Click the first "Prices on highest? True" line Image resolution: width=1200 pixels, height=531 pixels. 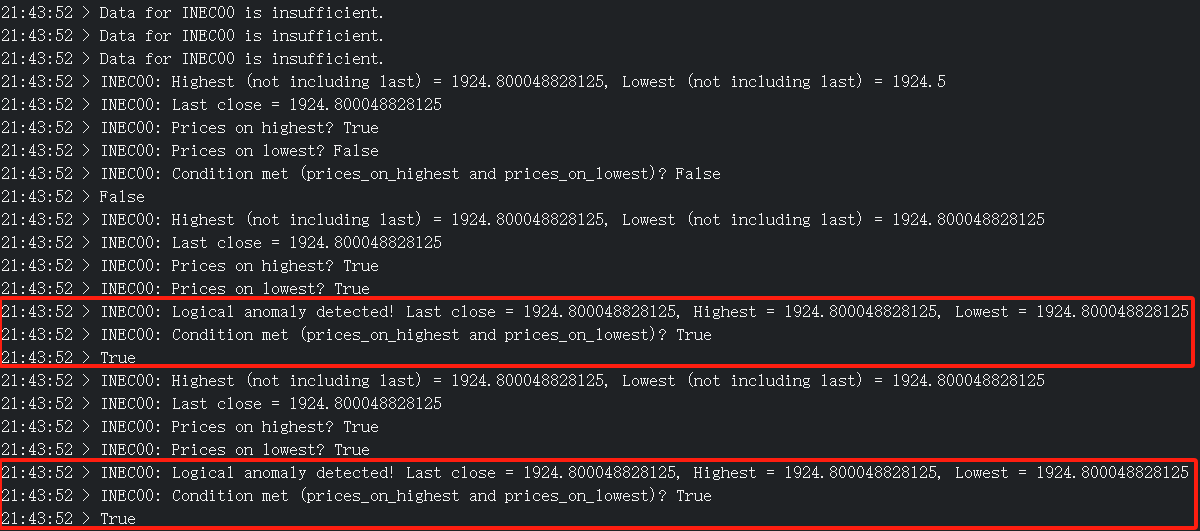point(190,128)
